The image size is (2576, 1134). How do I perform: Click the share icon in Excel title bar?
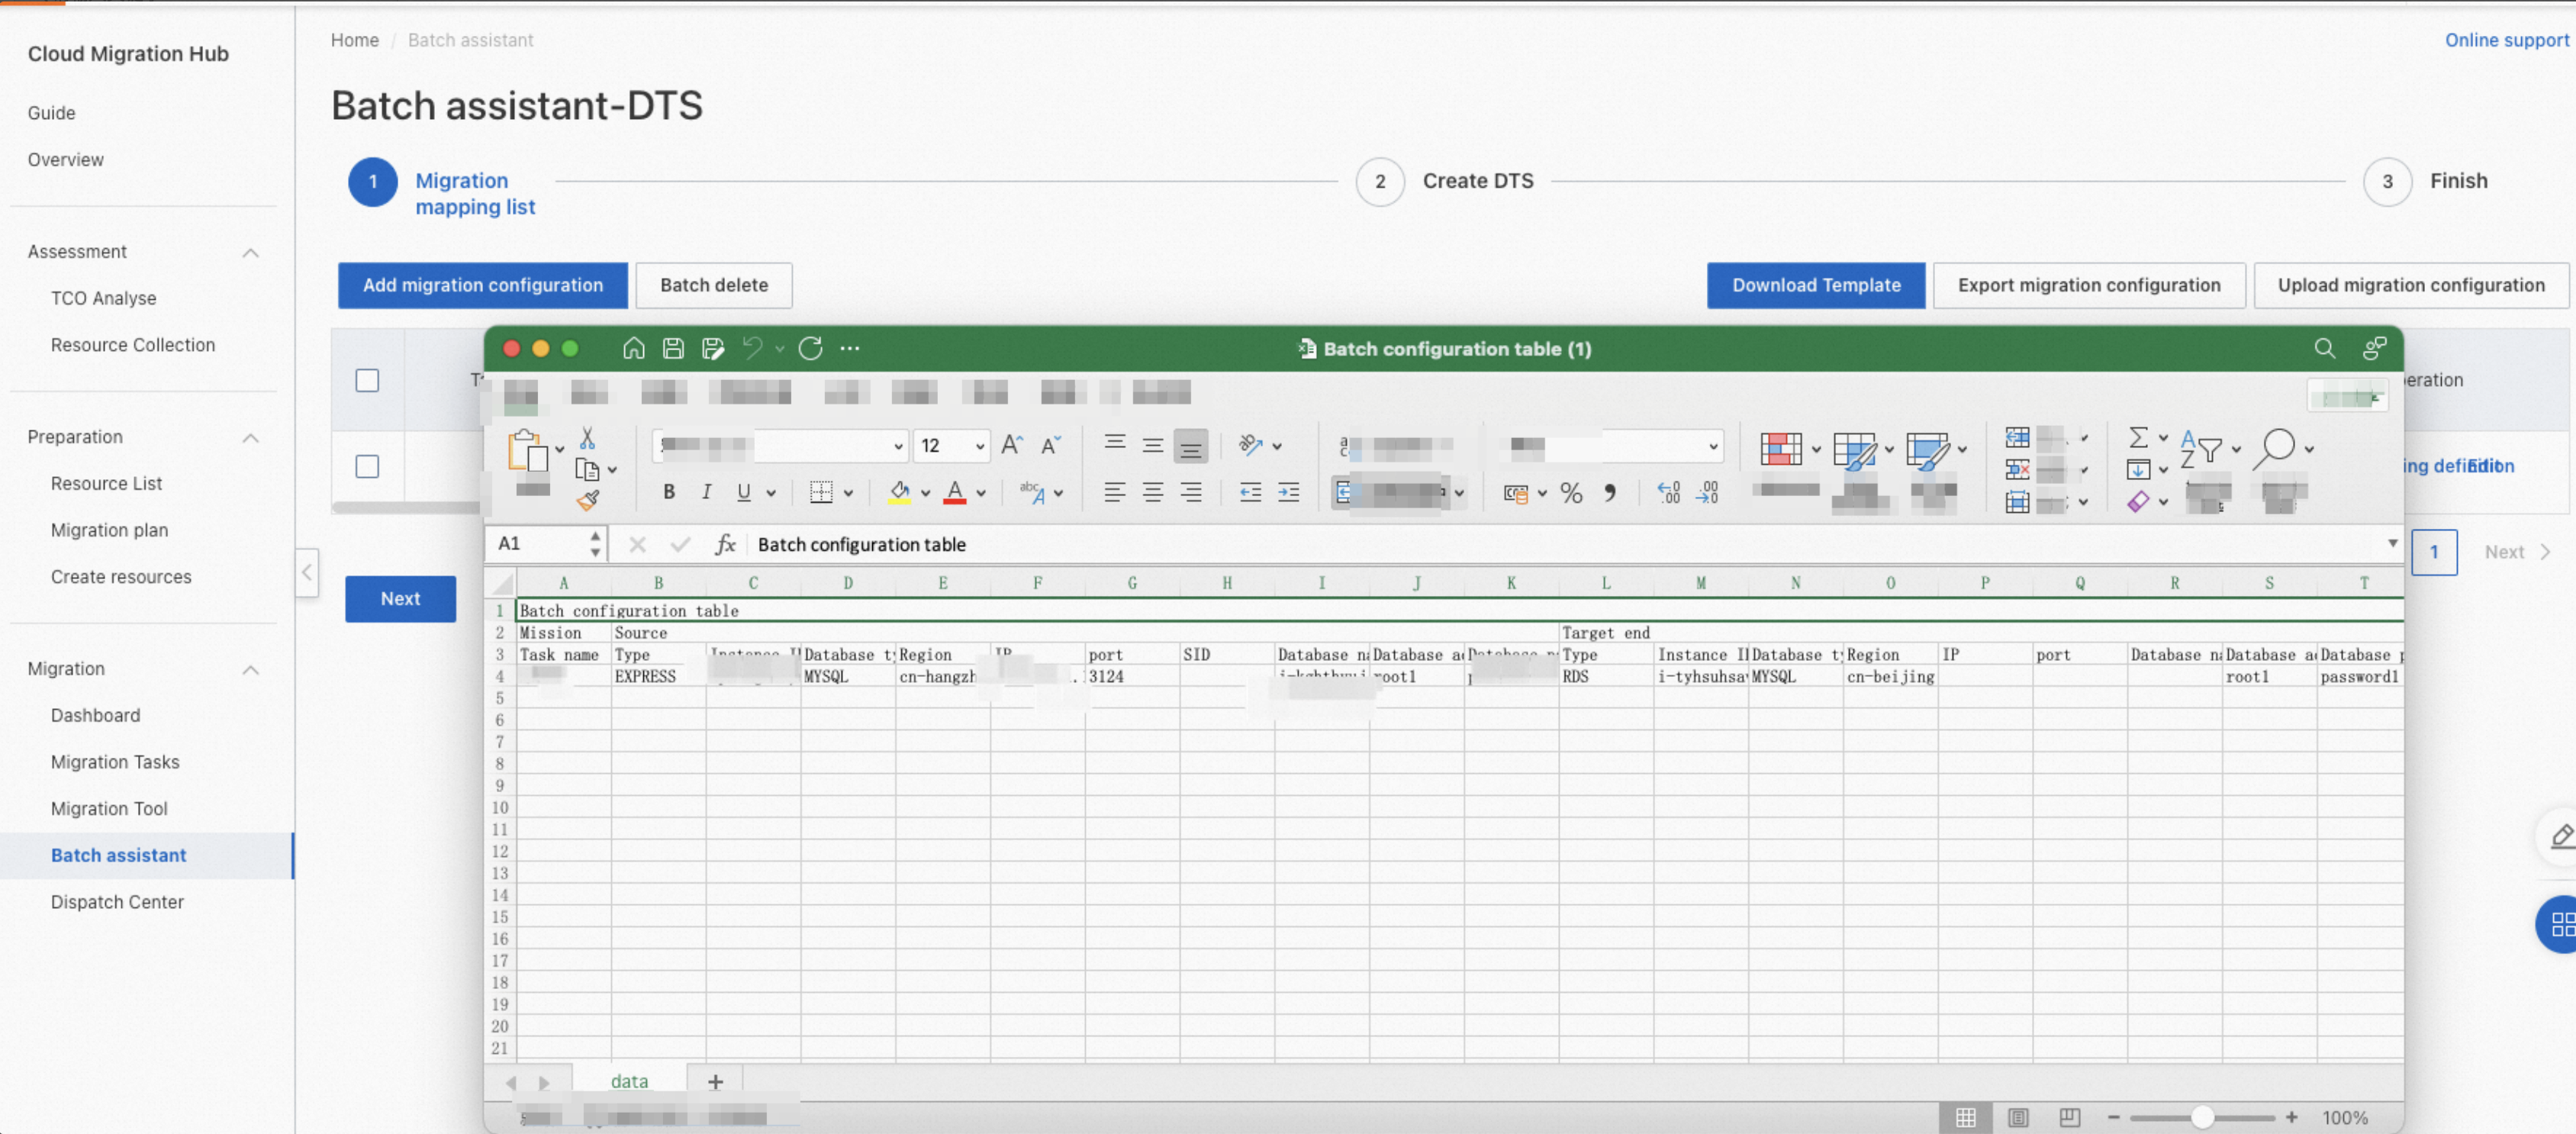click(x=2375, y=348)
